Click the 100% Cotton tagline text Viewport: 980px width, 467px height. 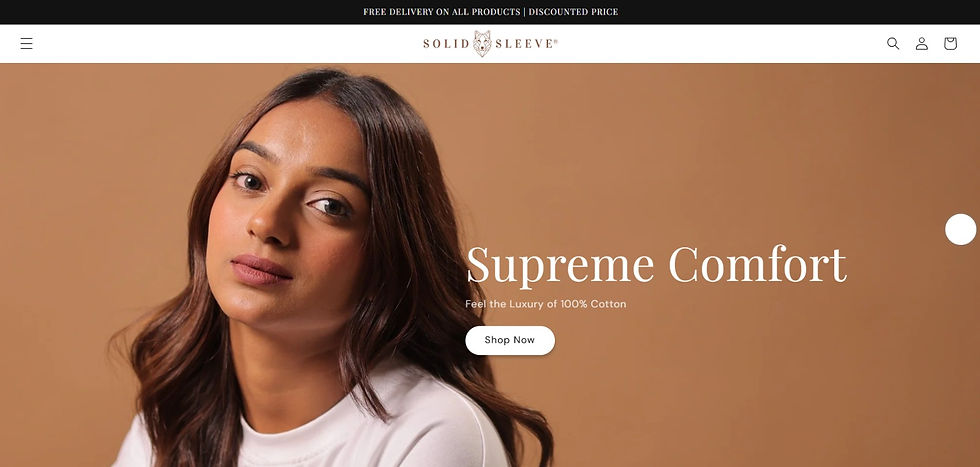click(546, 304)
